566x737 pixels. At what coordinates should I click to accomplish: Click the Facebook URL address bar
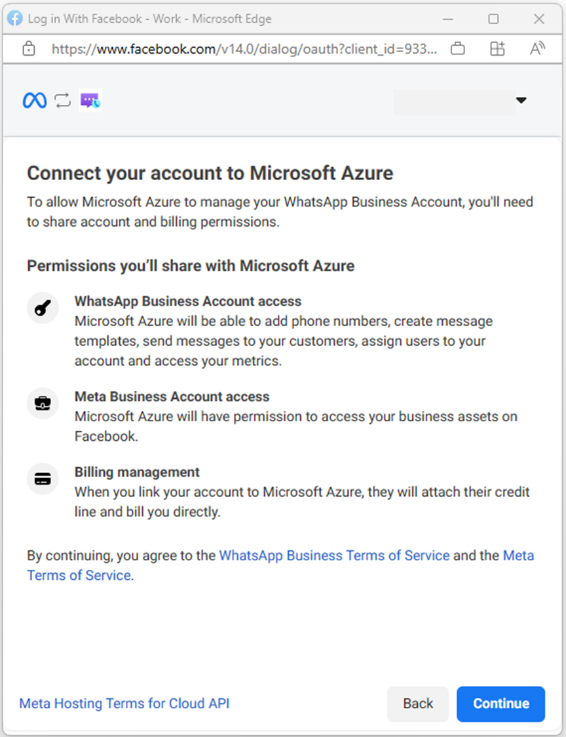[244, 49]
